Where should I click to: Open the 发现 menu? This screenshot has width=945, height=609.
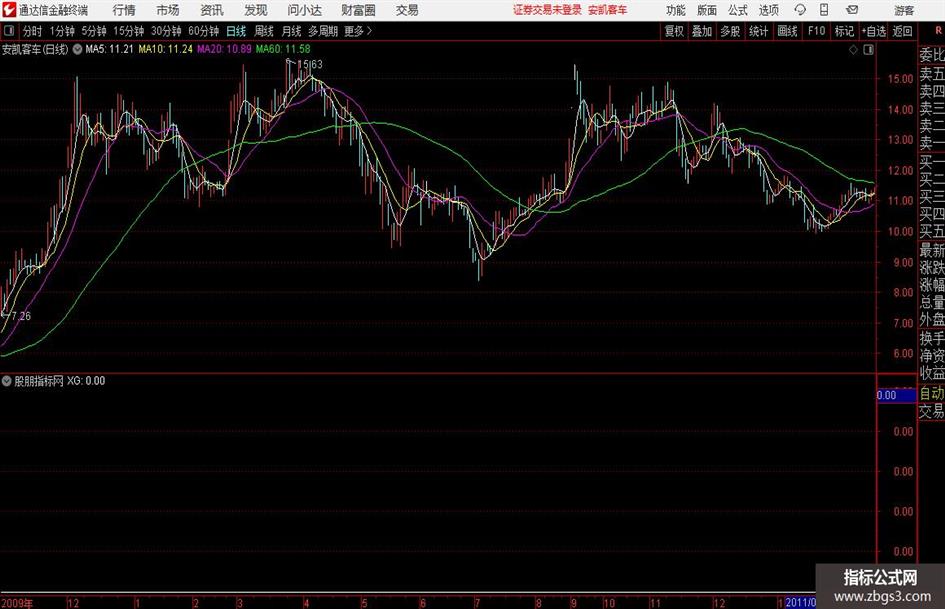coord(256,10)
